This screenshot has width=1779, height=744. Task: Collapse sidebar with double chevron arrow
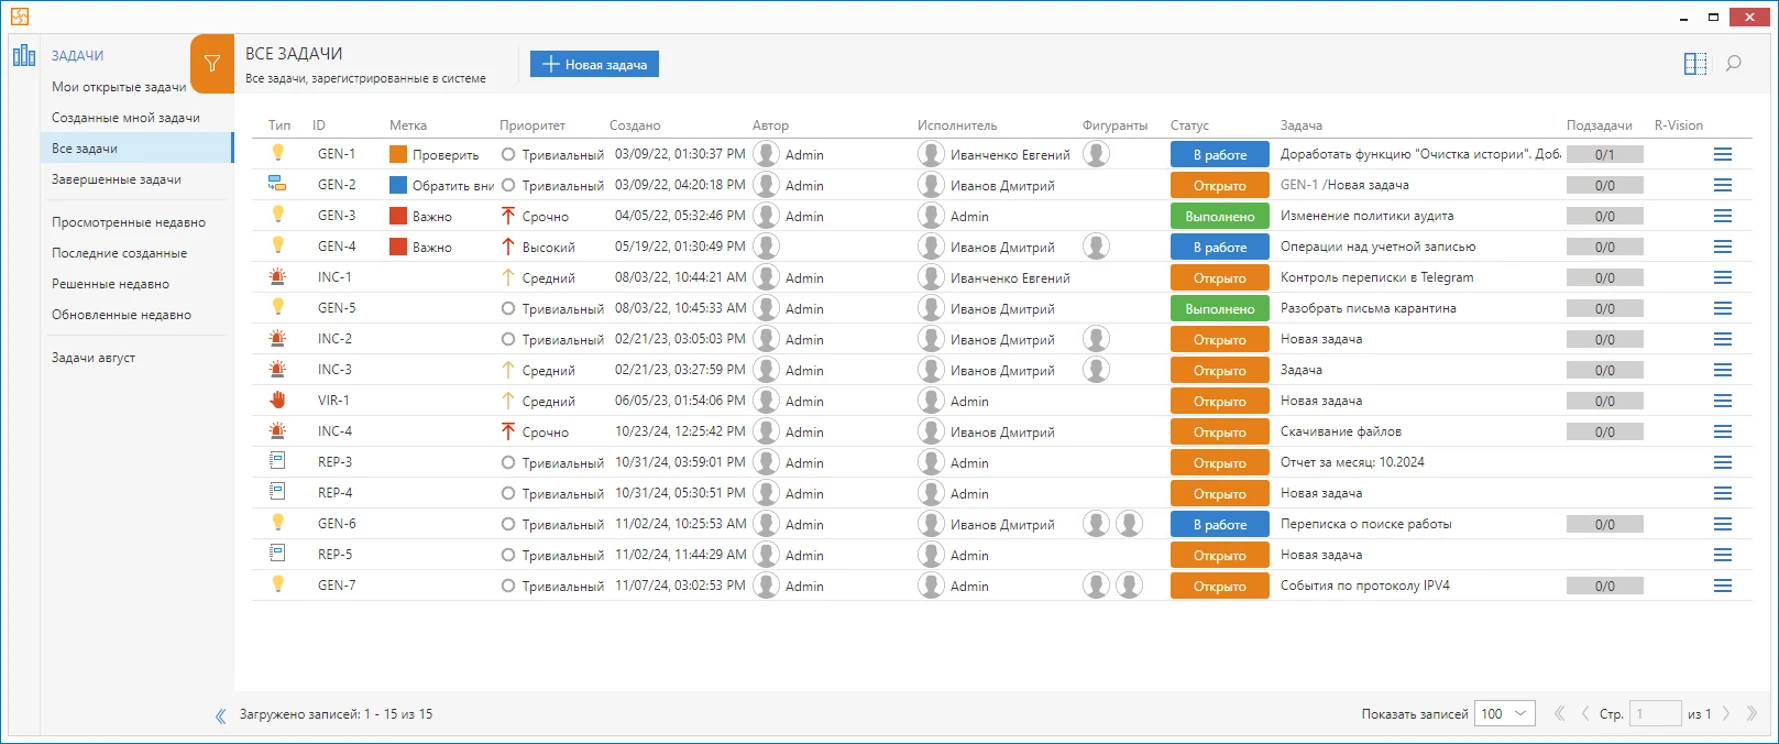tap(220, 716)
